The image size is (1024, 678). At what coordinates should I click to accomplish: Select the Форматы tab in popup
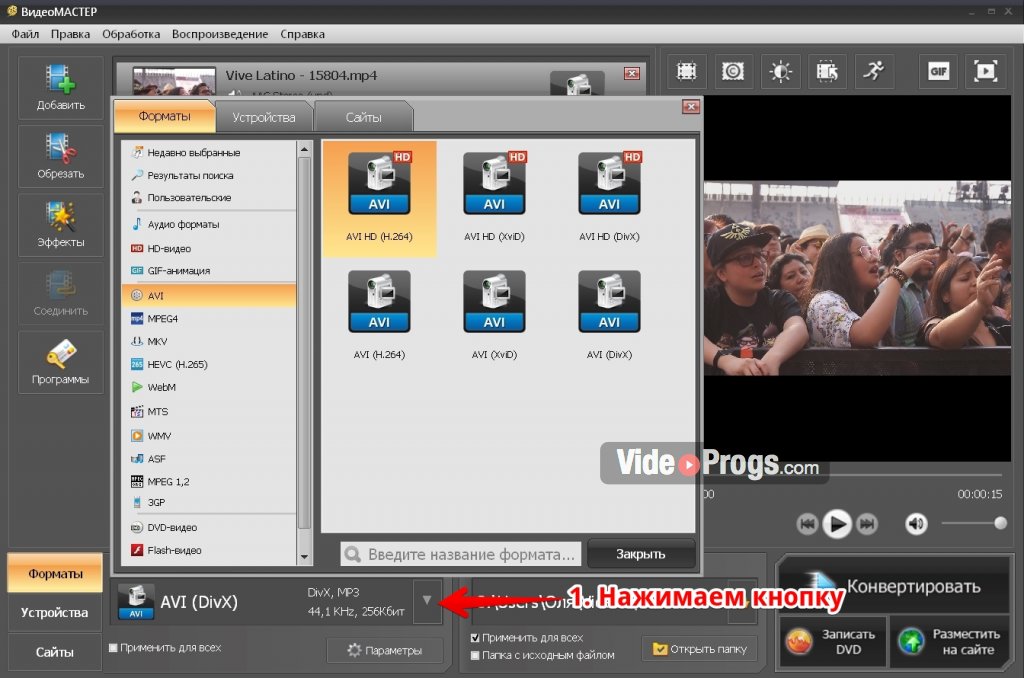click(164, 116)
